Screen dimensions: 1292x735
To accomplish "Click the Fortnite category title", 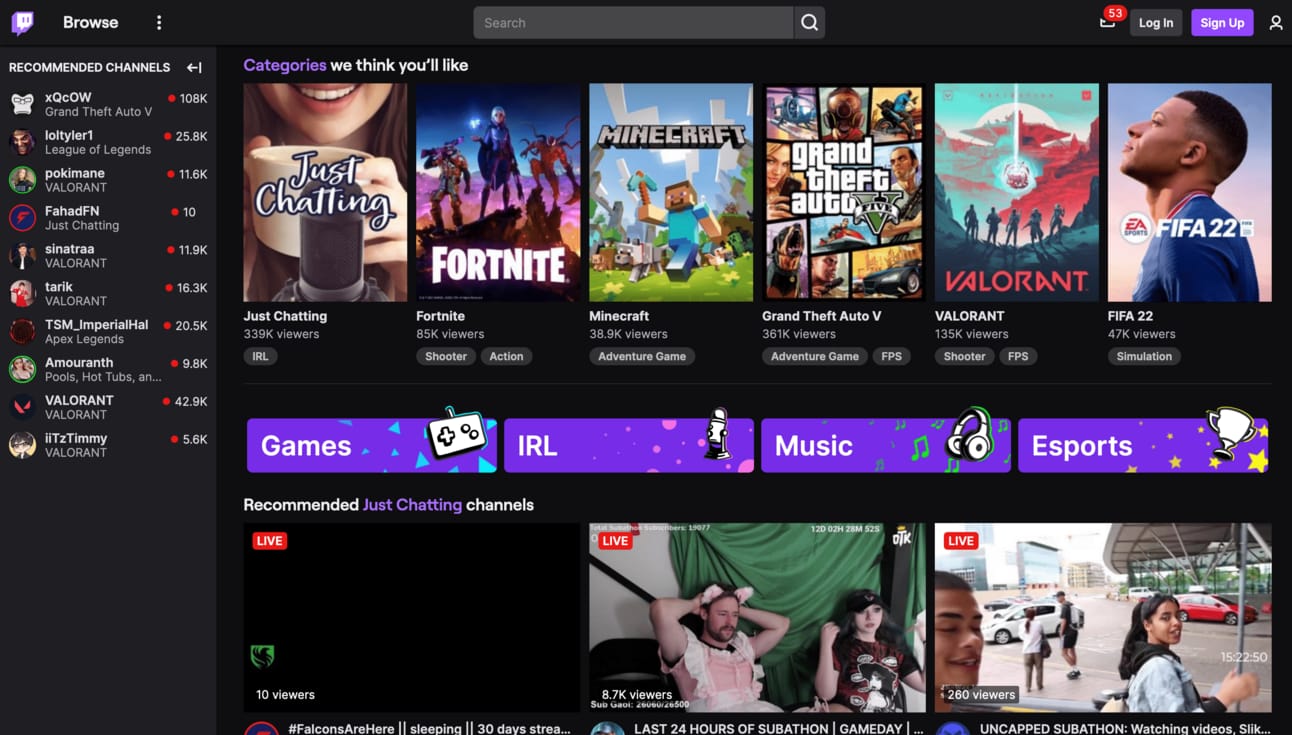I will 440,316.
